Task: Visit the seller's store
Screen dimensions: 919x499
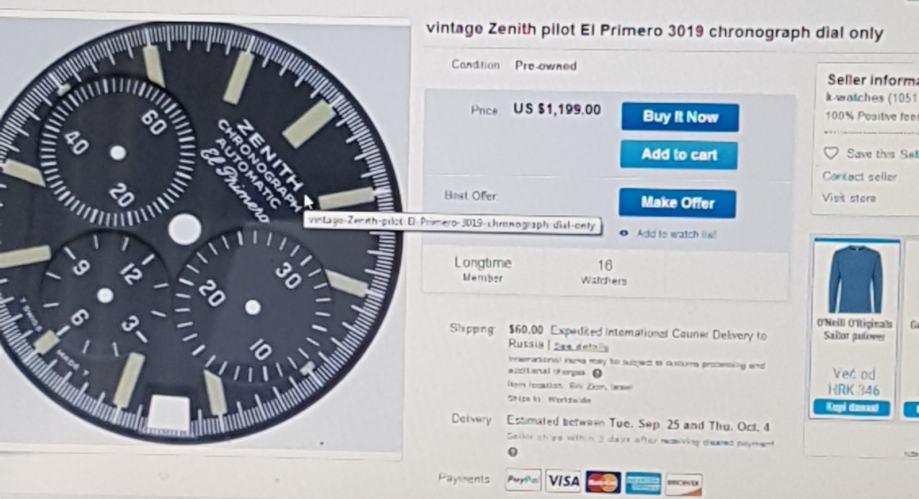Action: 849,198
